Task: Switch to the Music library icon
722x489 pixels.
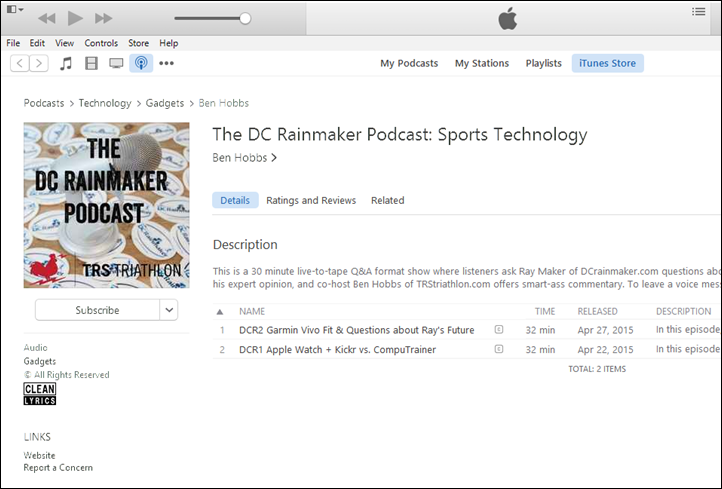Action: coord(66,63)
